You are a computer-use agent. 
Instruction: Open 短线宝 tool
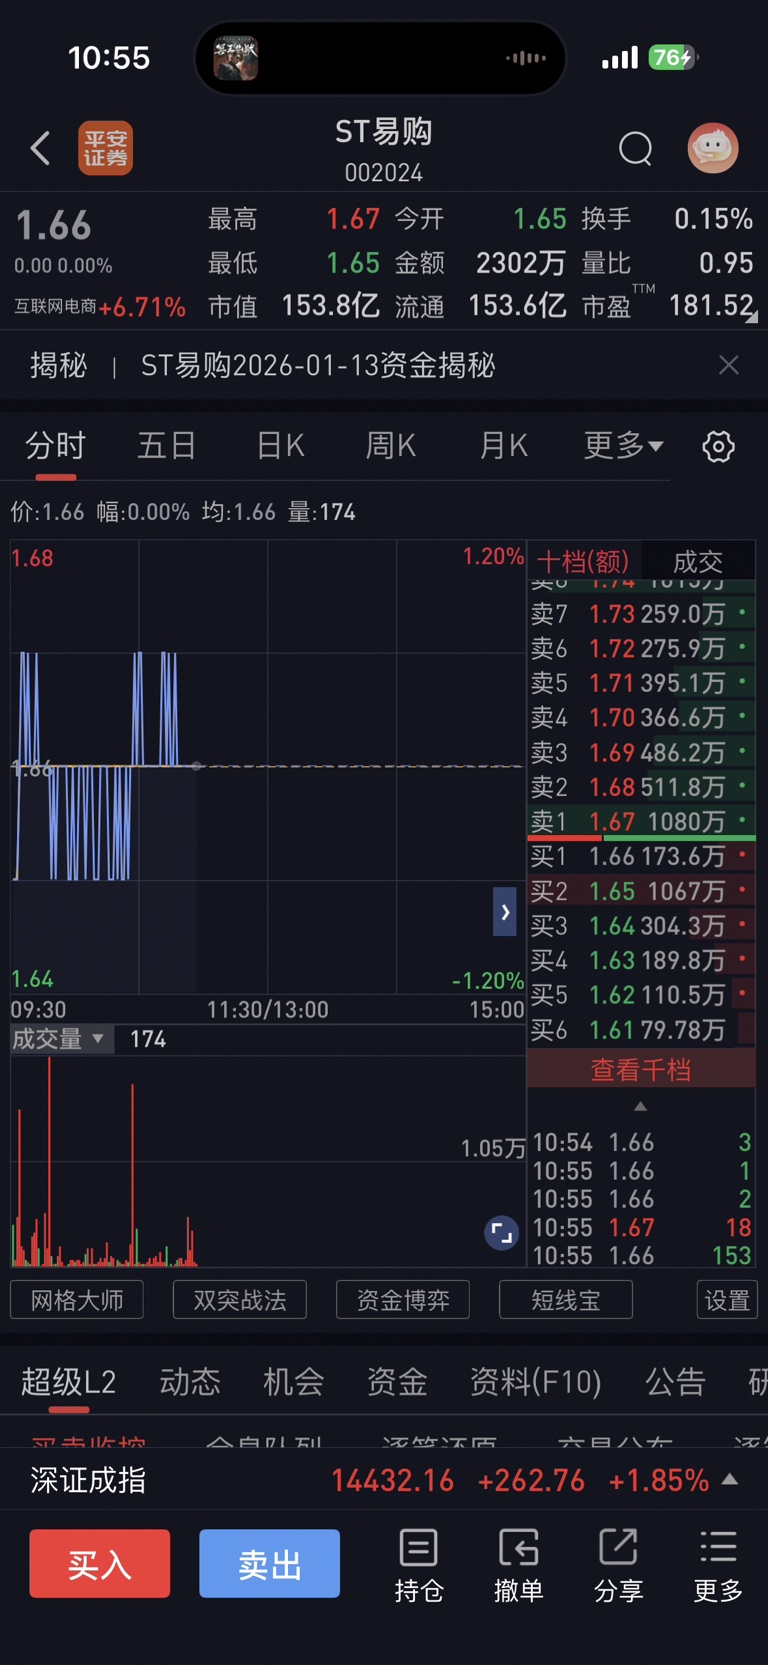pos(566,1300)
